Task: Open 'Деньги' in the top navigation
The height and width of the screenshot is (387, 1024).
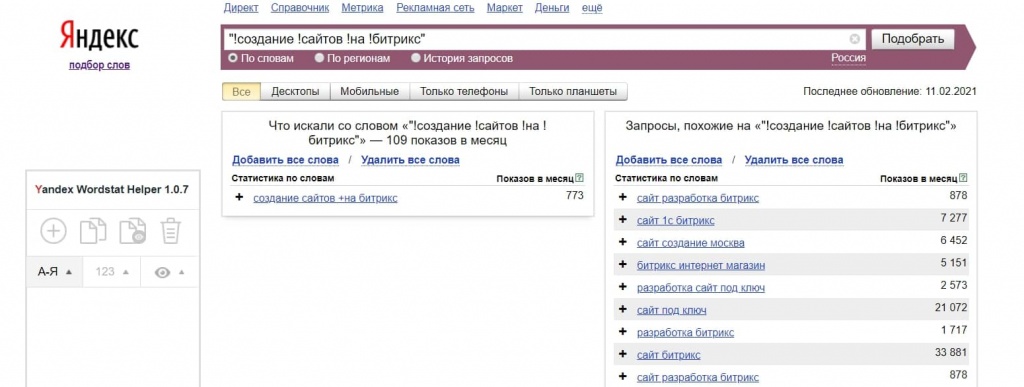Action: coord(551,8)
